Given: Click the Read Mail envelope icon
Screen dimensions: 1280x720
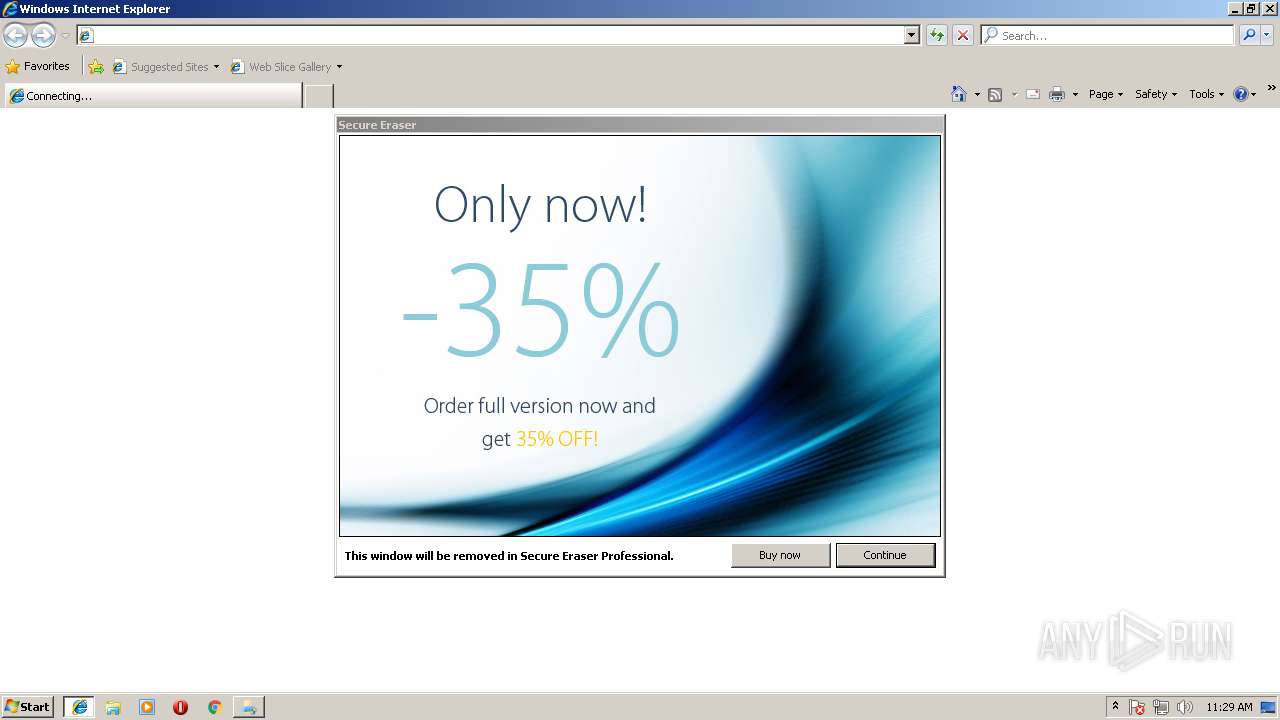Looking at the screenshot, I should click(1033, 94).
